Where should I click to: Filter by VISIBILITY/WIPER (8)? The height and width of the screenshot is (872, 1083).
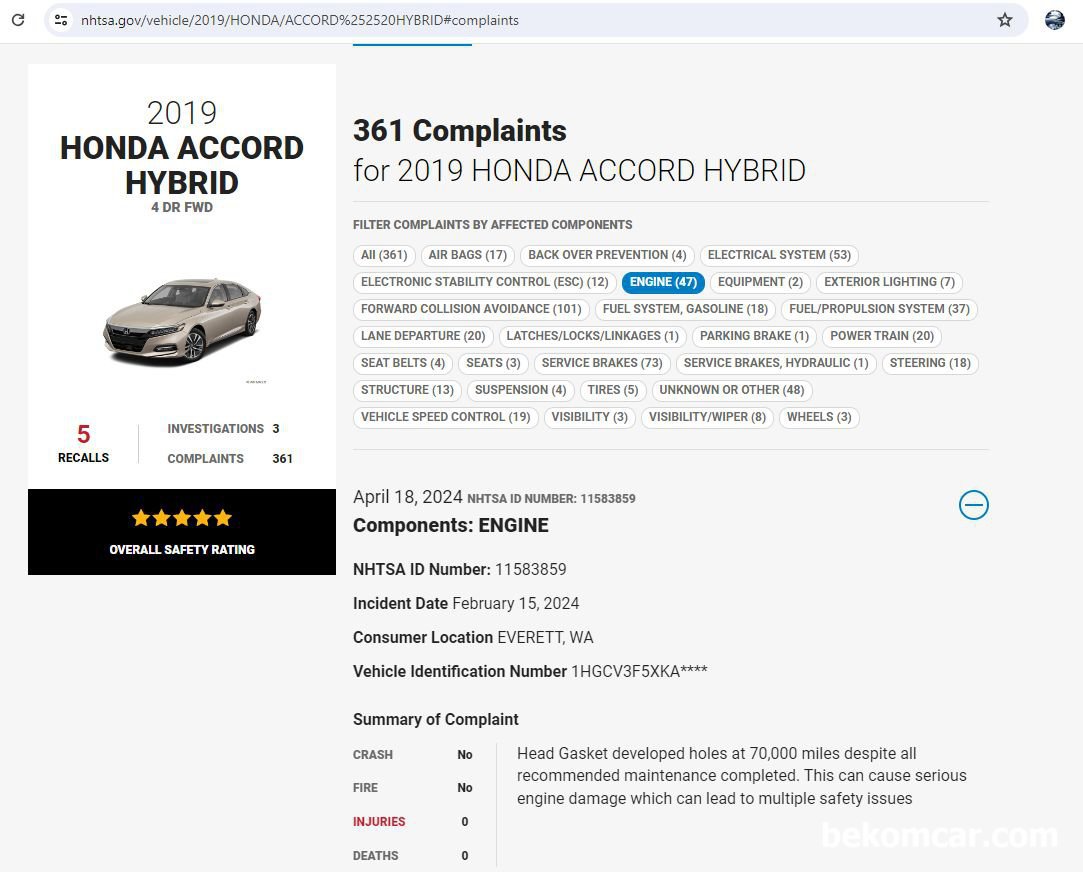[x=707, y=417]
